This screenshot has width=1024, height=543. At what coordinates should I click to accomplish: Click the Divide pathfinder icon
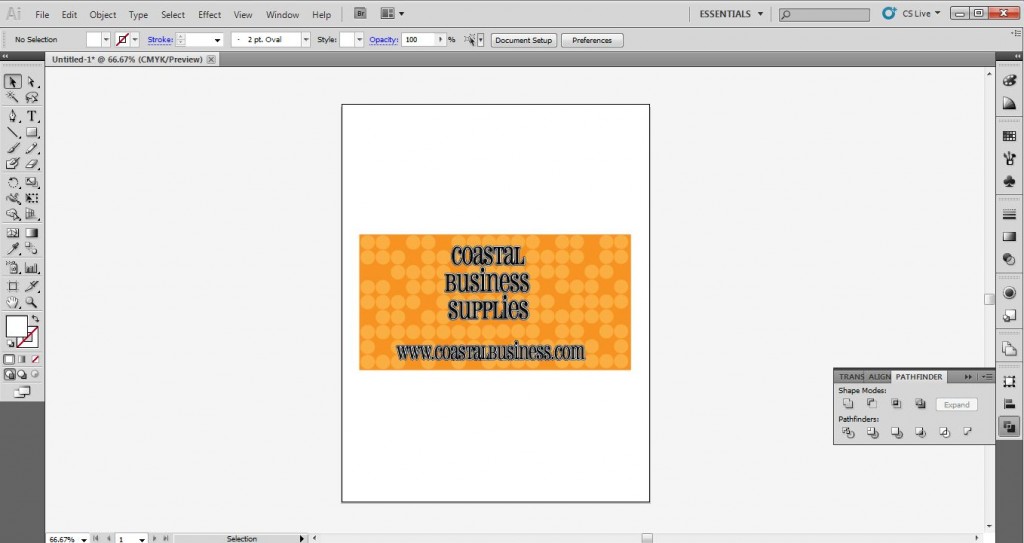point(848,432)
